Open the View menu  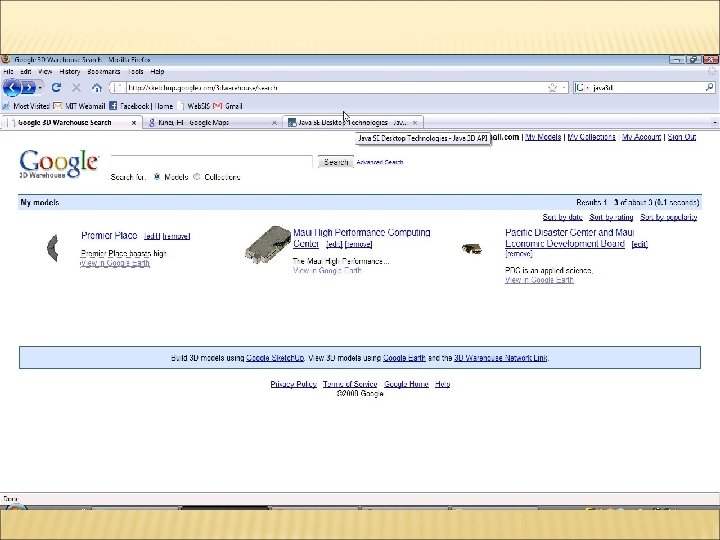(45, 72)
